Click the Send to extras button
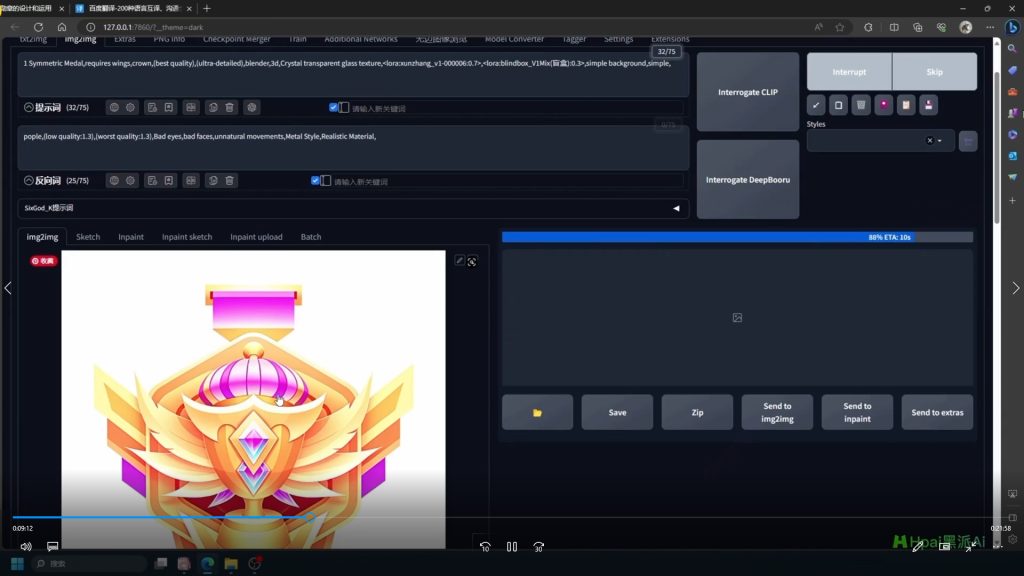Screen dimensions: 1024x576 coord(937,412)
